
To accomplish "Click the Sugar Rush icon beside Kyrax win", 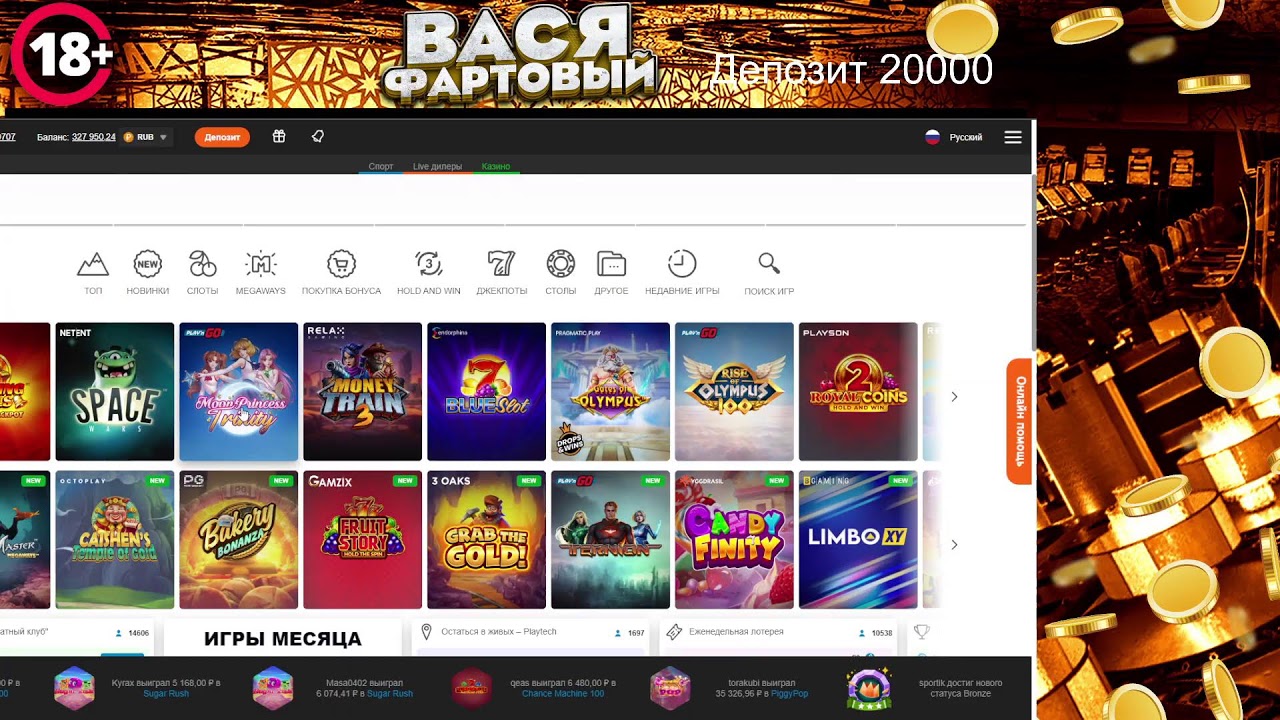I will (74, 688).
